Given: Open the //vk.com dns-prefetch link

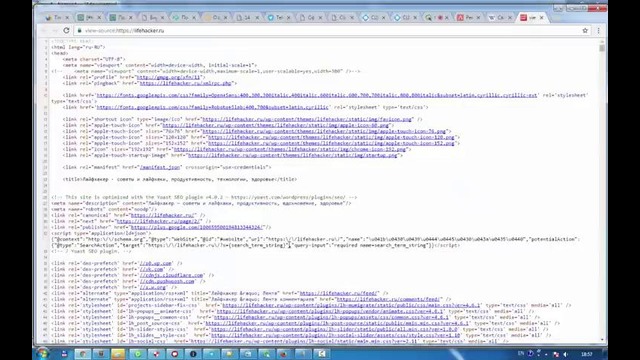Looking at the screenshot, I should point(151,269).
